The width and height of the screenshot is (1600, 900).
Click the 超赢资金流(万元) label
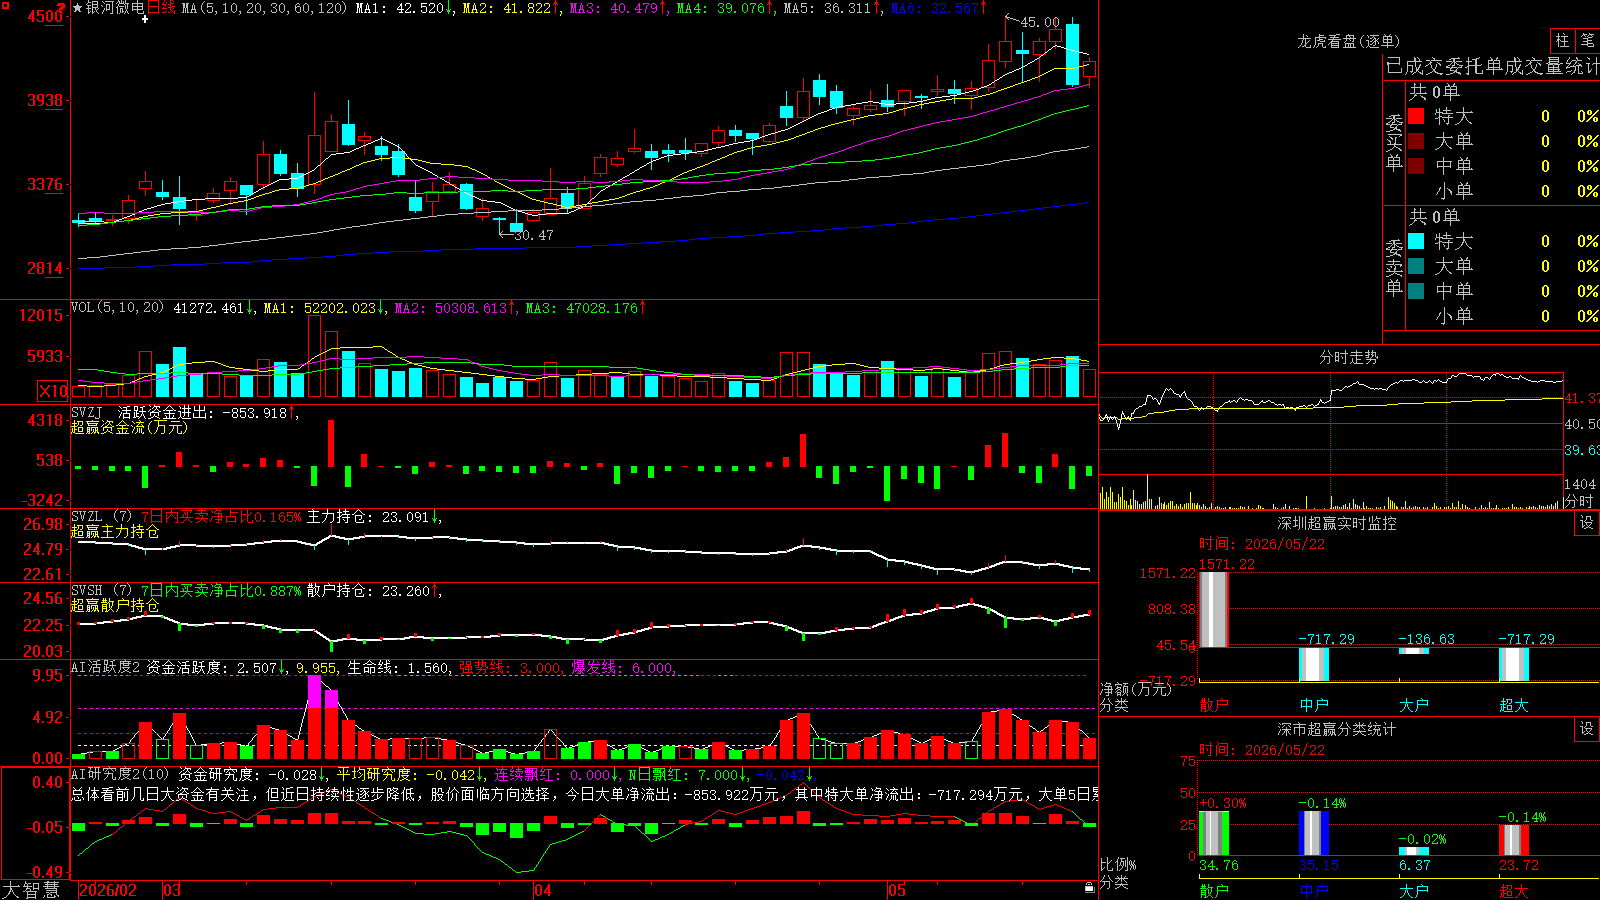[x=129, y=427]
